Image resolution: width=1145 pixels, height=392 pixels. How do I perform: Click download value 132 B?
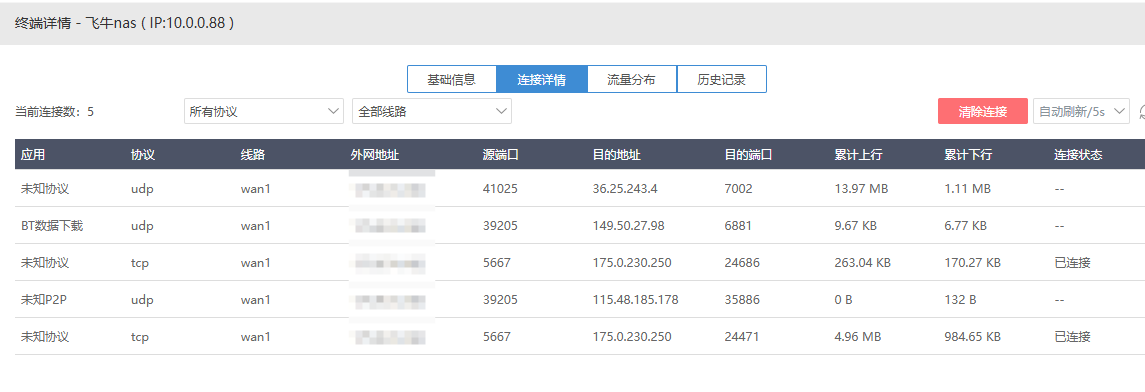[960, 299]
